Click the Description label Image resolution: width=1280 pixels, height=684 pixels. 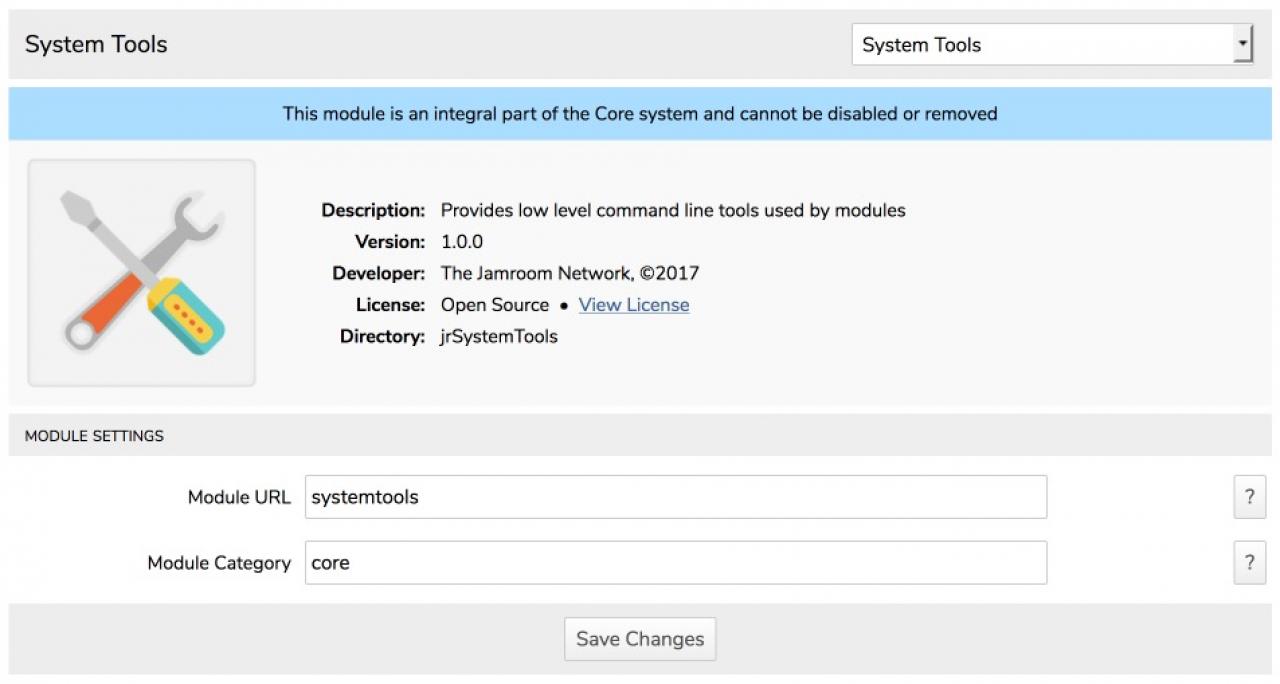(x=373, y=210)
